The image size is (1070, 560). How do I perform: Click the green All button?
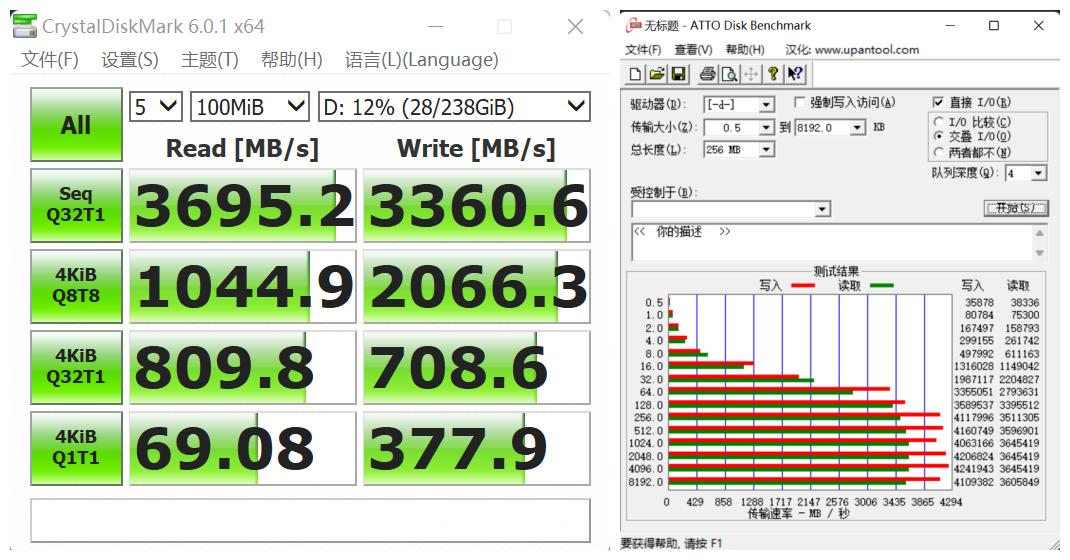[76, 124]
